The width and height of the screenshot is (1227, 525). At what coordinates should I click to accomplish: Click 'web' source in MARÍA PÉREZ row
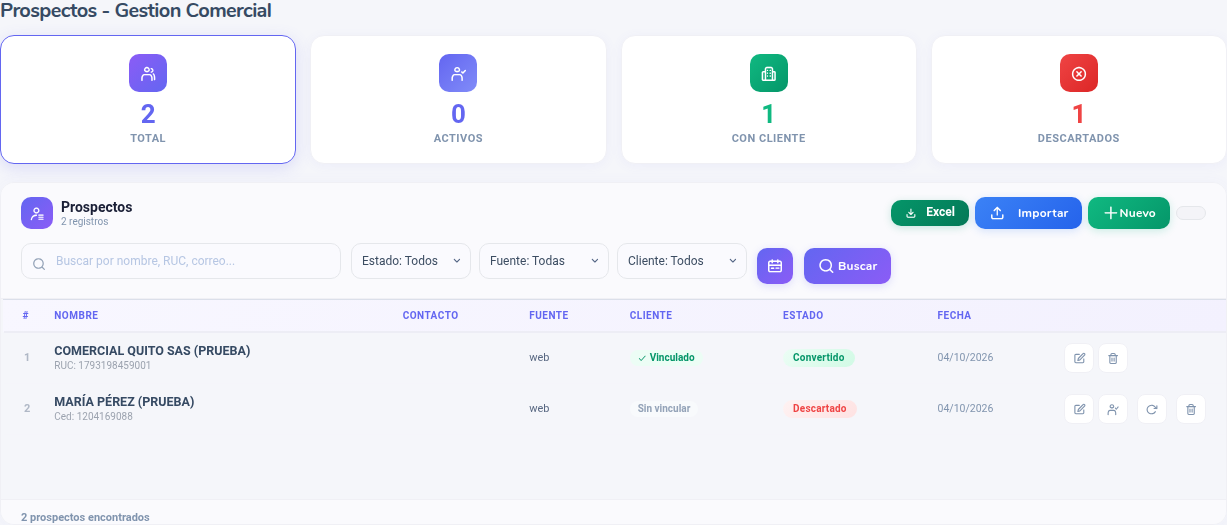pyautogui.click(x=539, y=409)
